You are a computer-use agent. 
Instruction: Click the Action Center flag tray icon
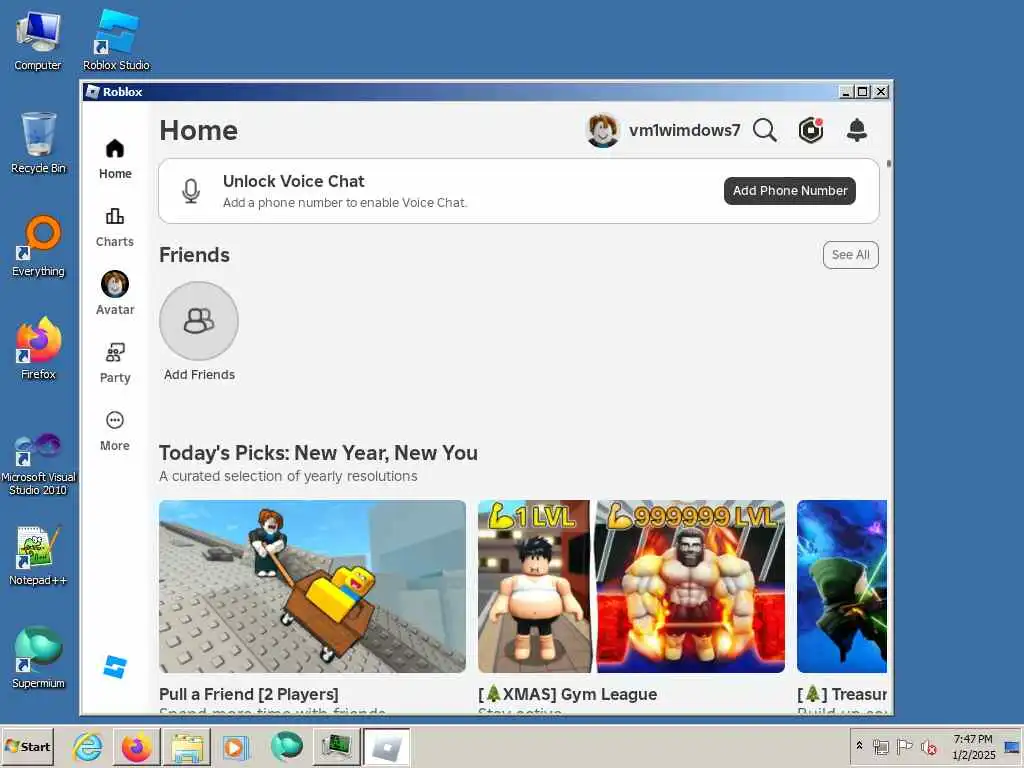coord(904,746)
